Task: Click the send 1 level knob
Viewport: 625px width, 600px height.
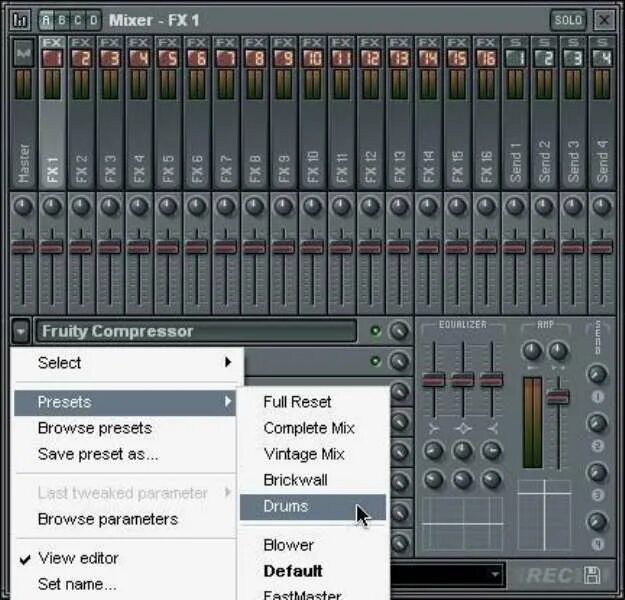Action: (x=597, y=374)
